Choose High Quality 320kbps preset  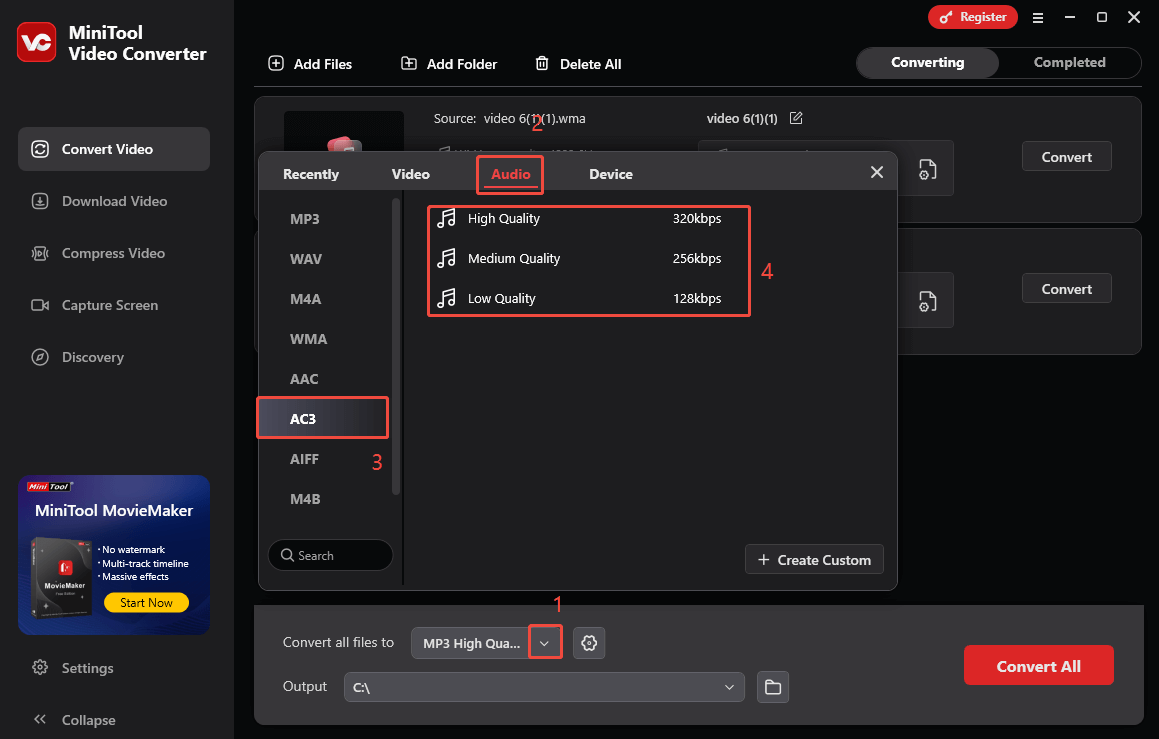(x=588, y=219)
